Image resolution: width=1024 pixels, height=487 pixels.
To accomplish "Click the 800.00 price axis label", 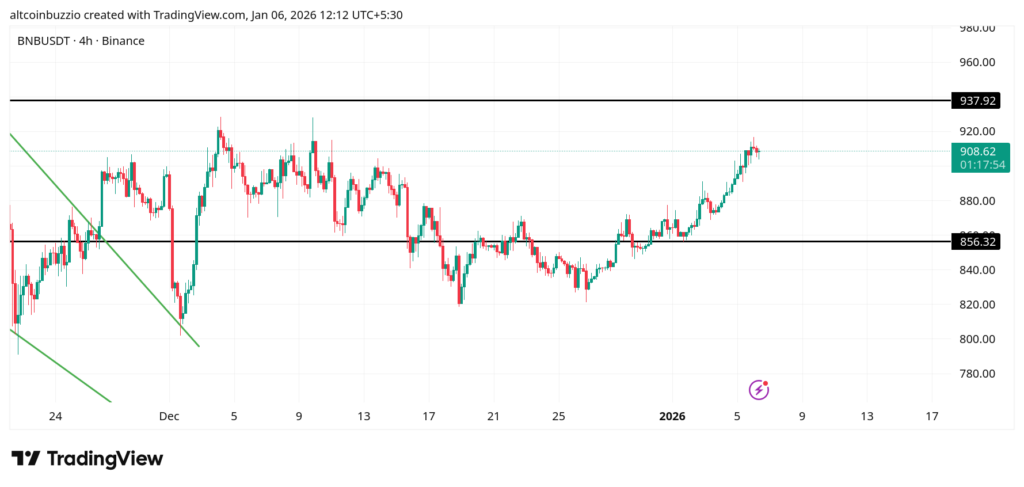I will tap(976, 339).
